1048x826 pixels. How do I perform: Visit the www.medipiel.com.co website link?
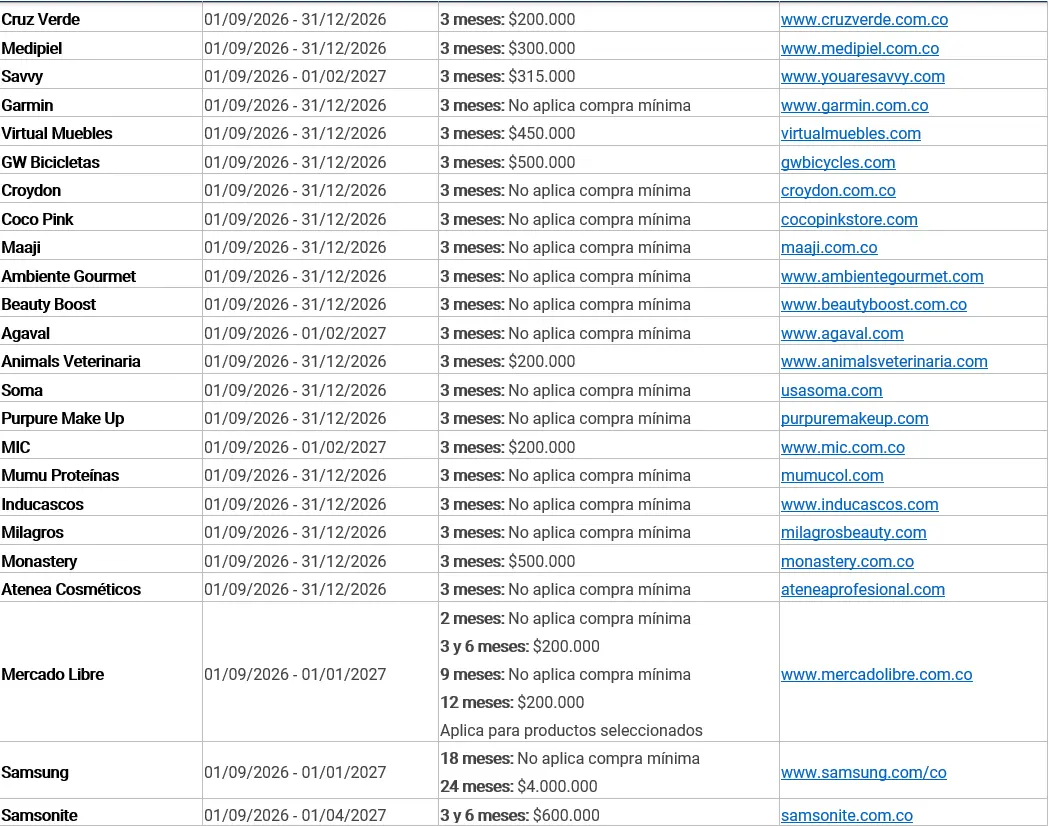pyautogui.click(x=860, y=48)
